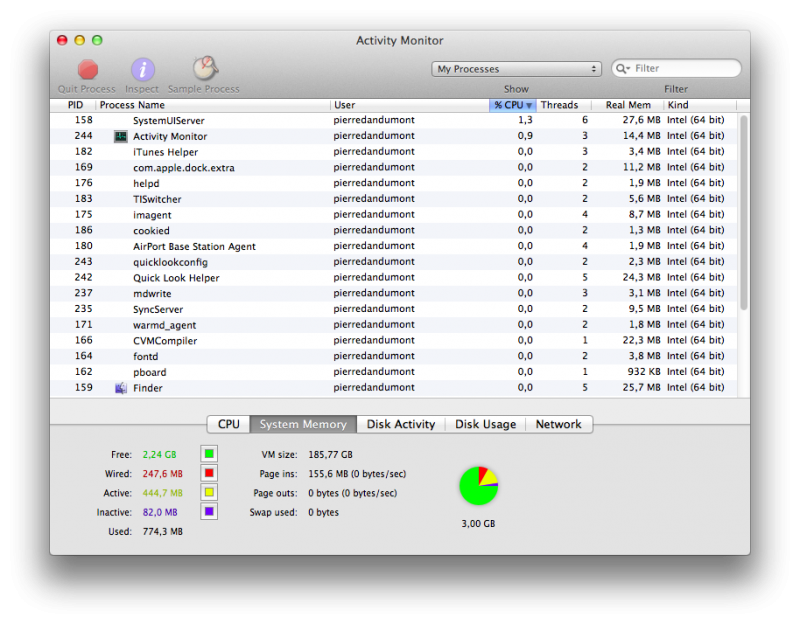Viewport: 800px width, 624px height.
Task: Select the Activity Monitor process icon
Action: click(x=120, y=136)
